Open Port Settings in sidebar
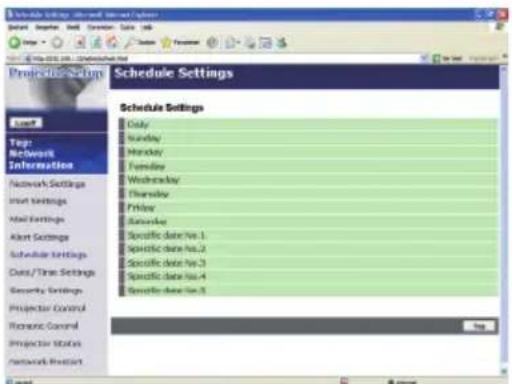 pos(38,201)
